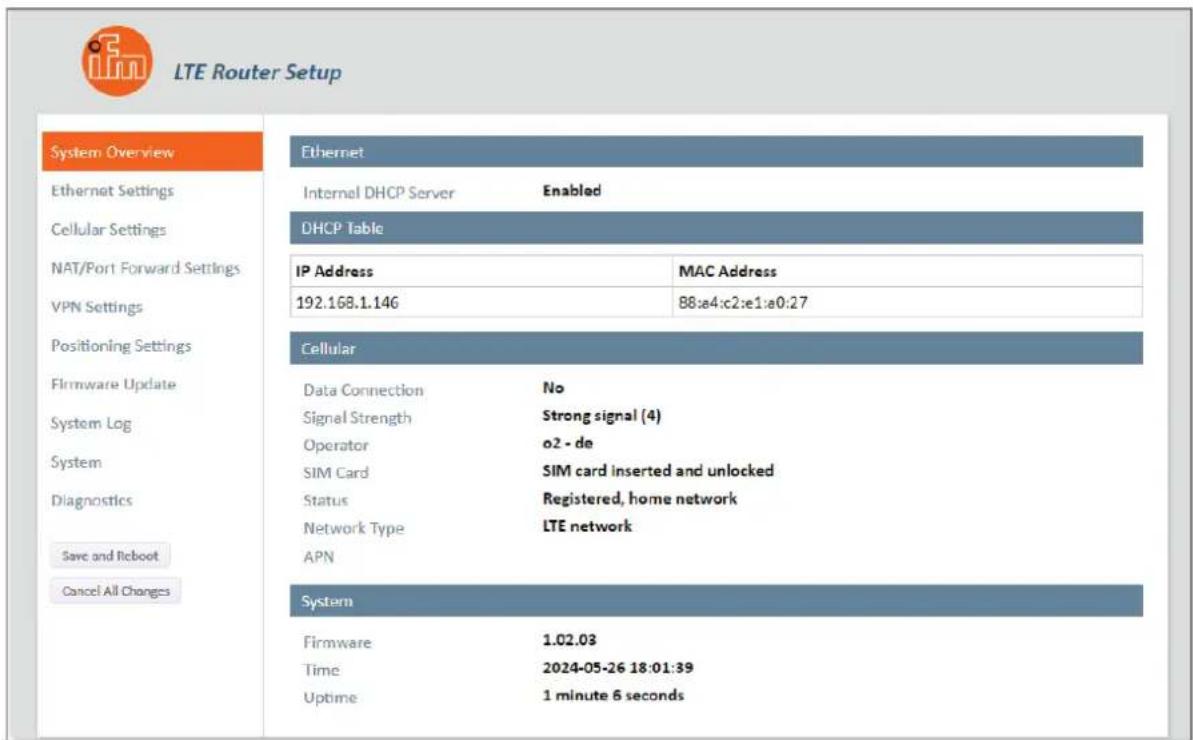Screen dimensions: 1193x740
Task: Click the LTE Router Setup title
Action: (258, 72)
